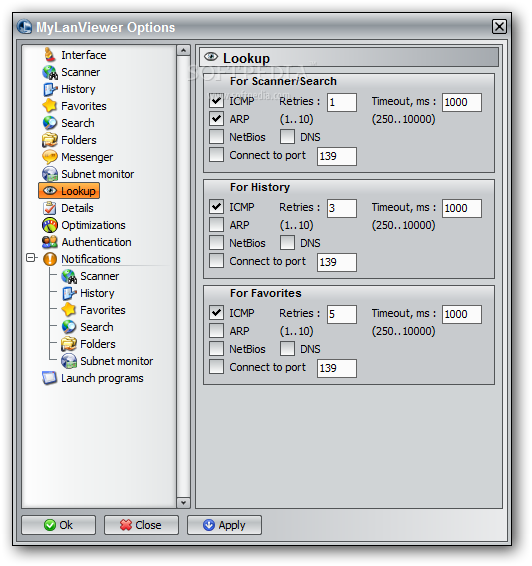Toggle ICMP checkbox in For Favorites
Screen dimensions: 532x566
(x=217, y=313)
